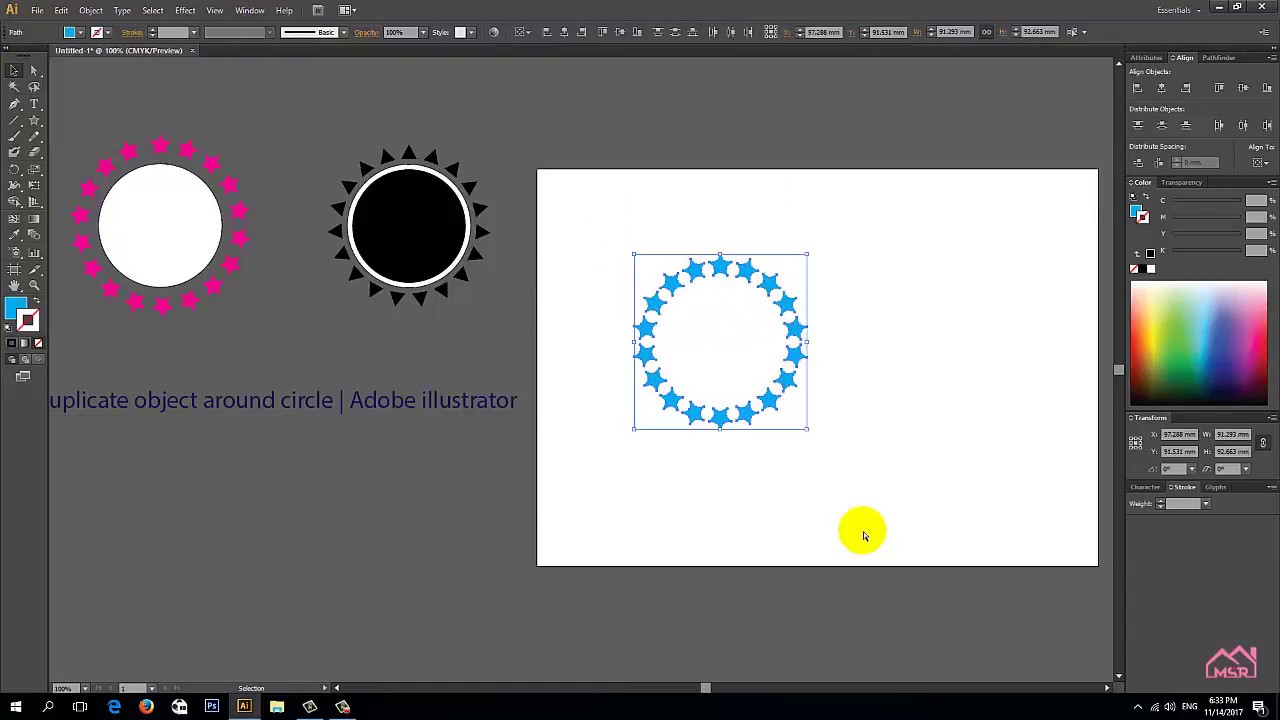Image resolution: width=1280 pixels, height=720 pixels.
Task: Select the Pen tool
Action: click(x=14, y=104)
